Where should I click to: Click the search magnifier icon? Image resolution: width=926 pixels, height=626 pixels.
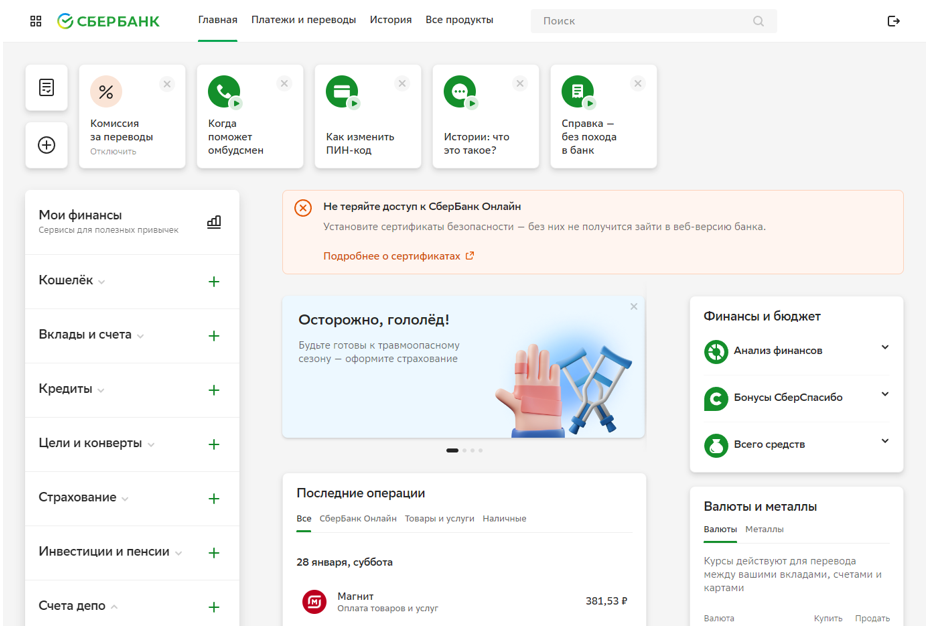click(758, 21)
